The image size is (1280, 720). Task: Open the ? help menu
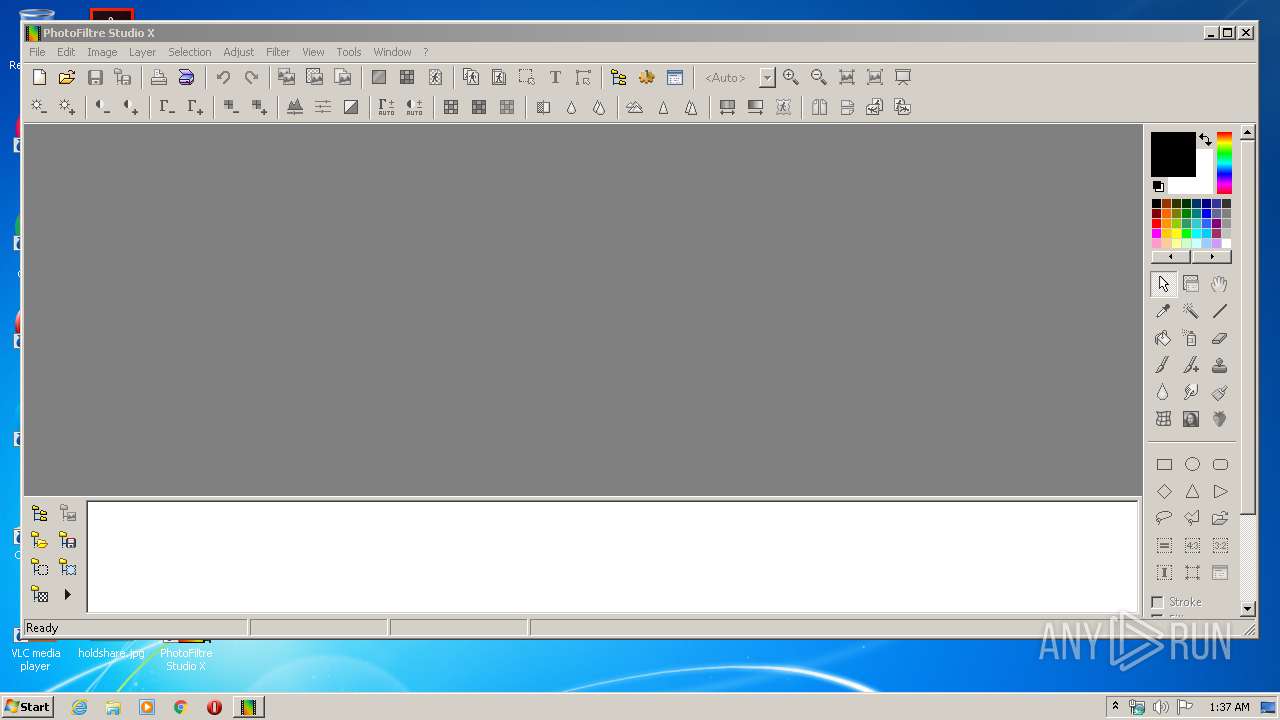pyautogui.click(x=425, y=52)
